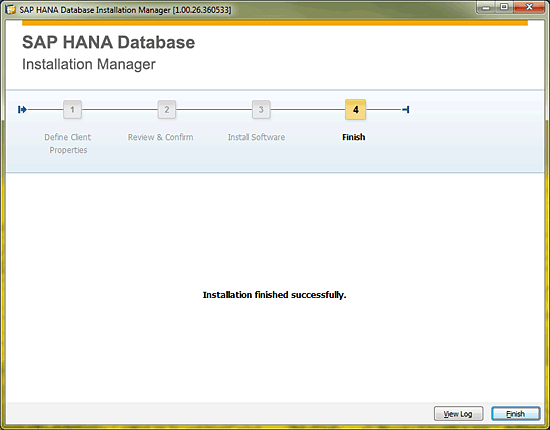This screenshot has width=550, height=430.
Task: Close the Installation Manager window
Action: pos(529,7)
